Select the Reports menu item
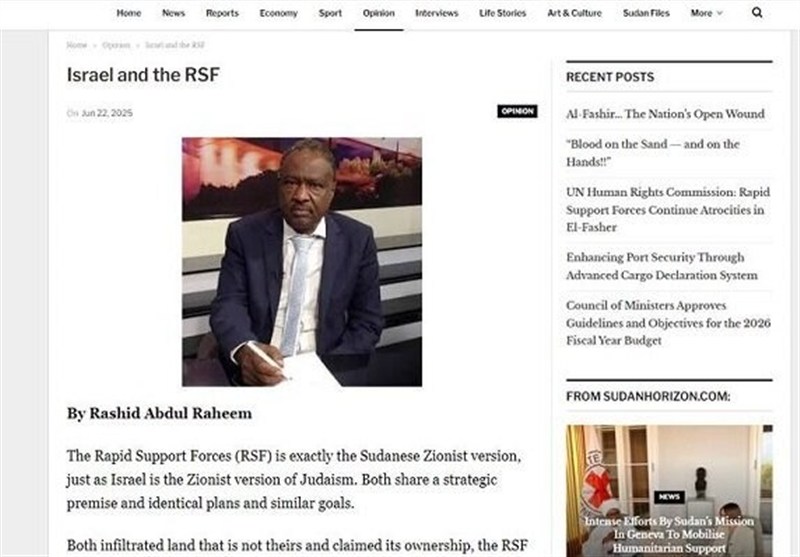Image resolution: width=800 pixels, height=557 pixels. pyautogui.click(x=222, y=13)
